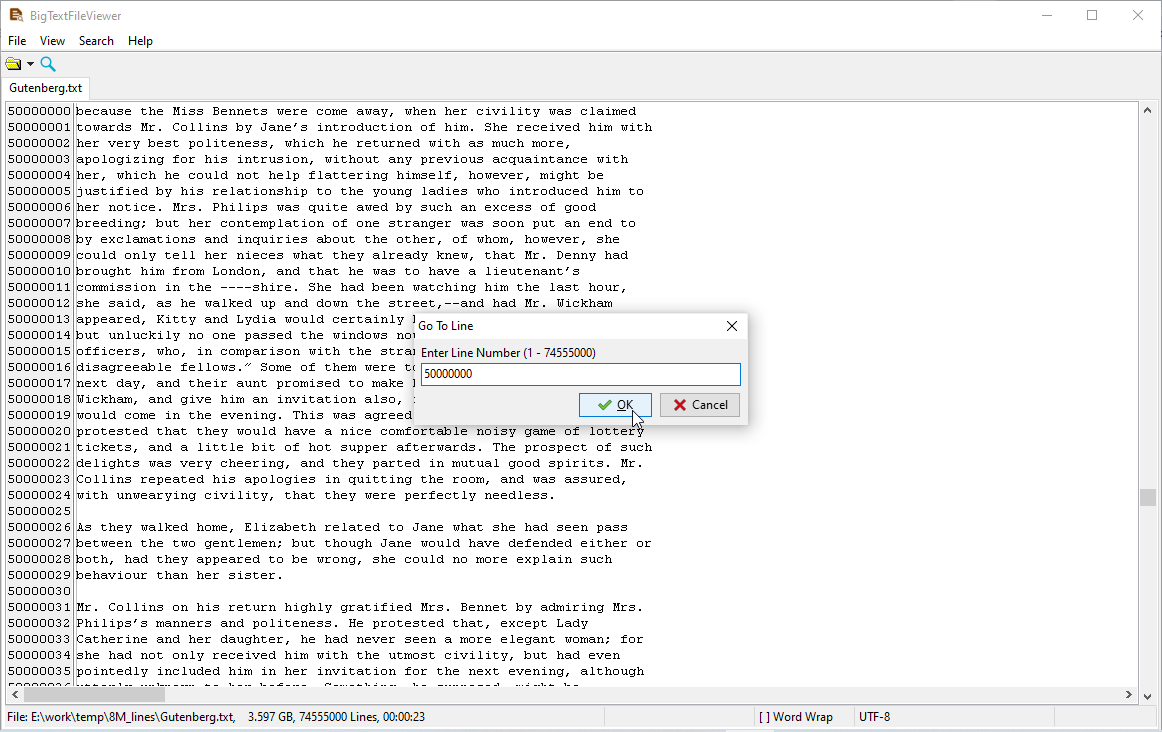This screenshot has width=1162, height=732.
Task: Click the vertical scrollbar up arrow
Action: pyautogui.click(x=1147, y=110)
